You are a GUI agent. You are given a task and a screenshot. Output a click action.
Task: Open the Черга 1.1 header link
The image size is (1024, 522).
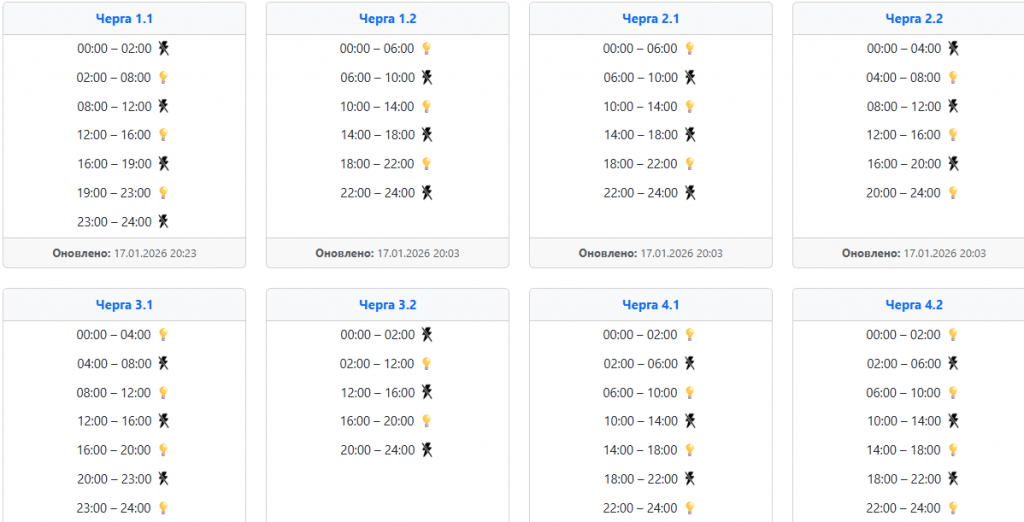point(124,18)
